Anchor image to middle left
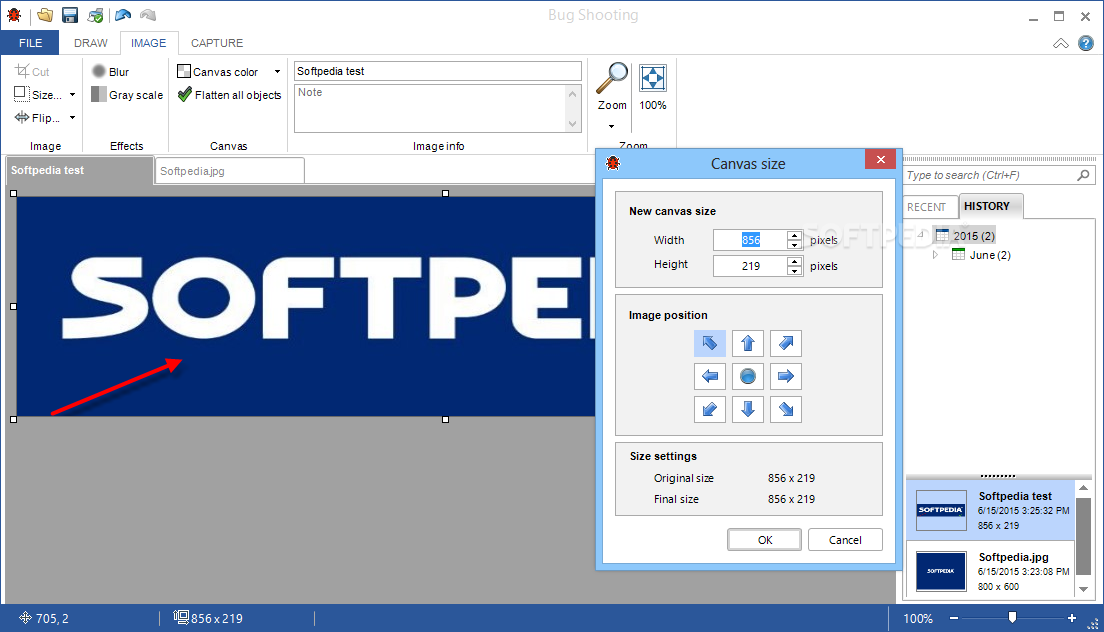Viewport: 1104px width, 632px height. (710, 377)
